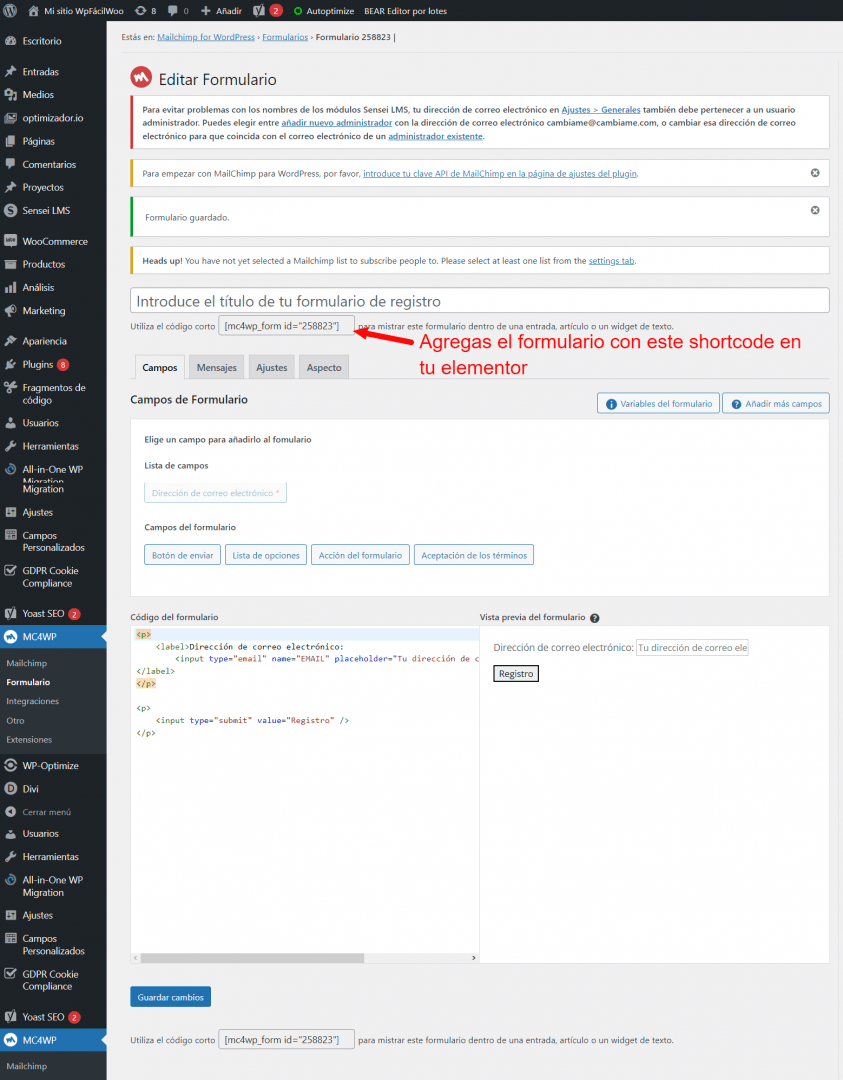Dismiss the MailChimp API key notice
Viewport: 843px width, 1080px height.
click(x=815, y=173)
